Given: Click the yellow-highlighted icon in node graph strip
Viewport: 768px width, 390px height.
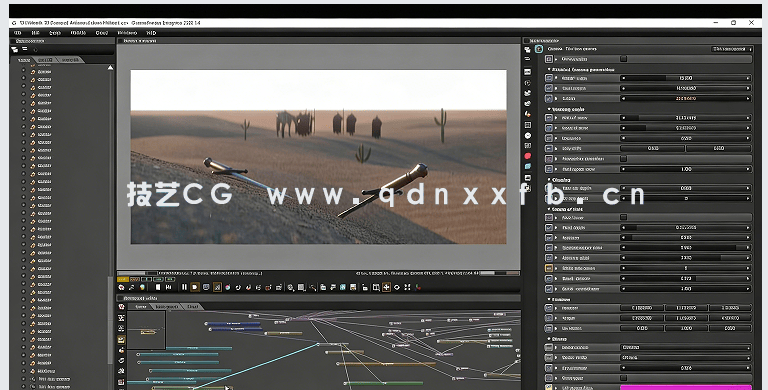Looking at the screenshot, I should pos(121,340).
